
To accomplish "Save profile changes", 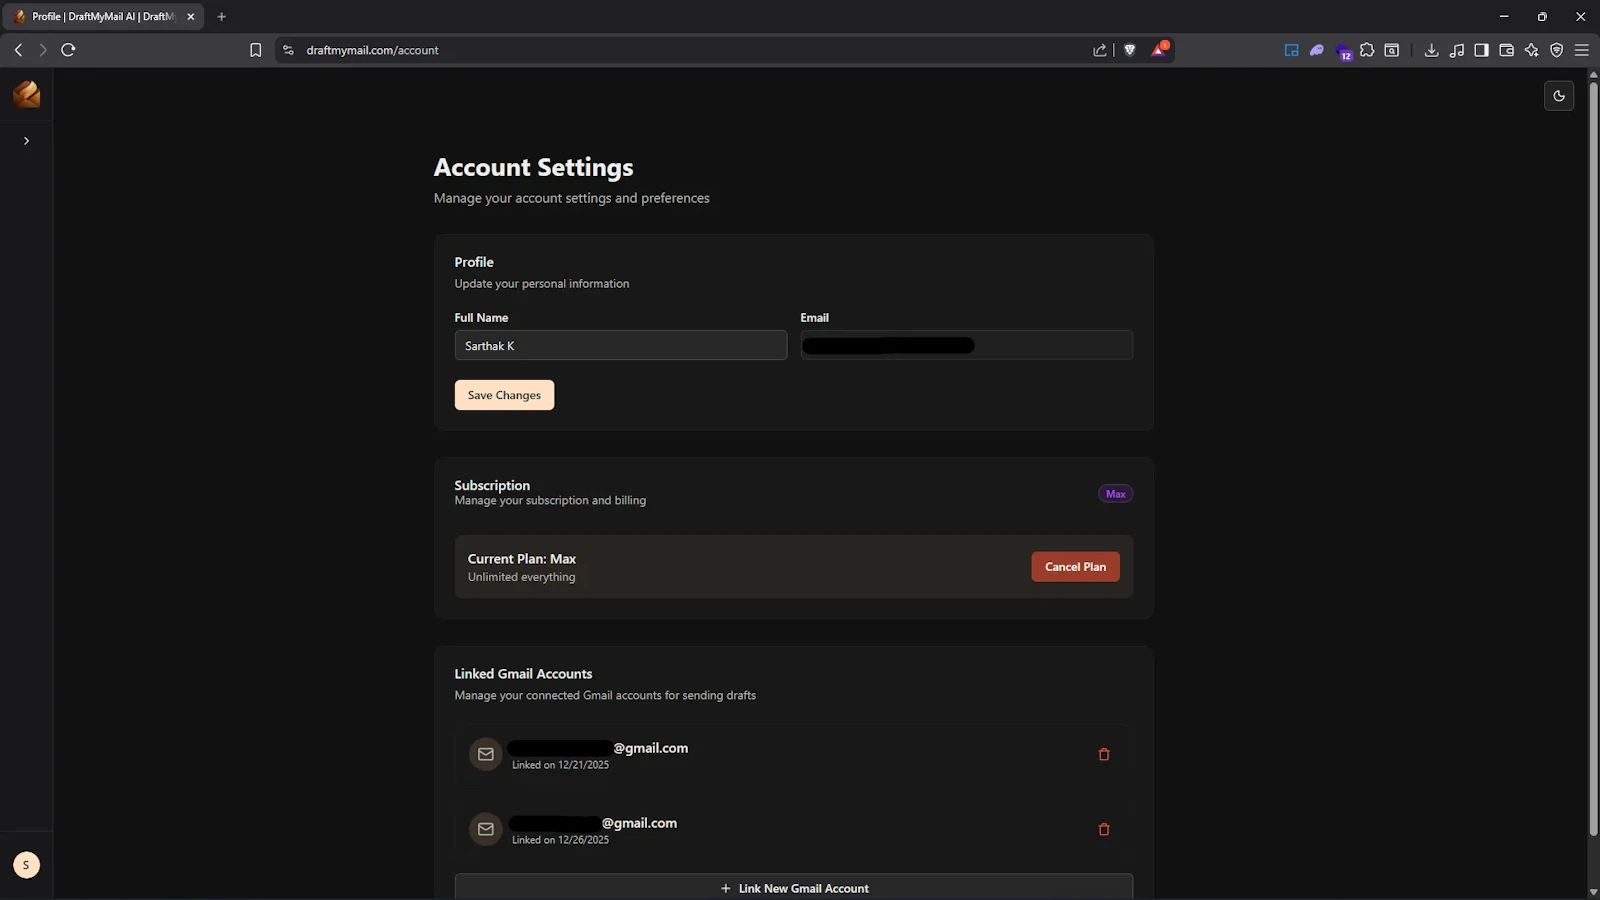I will coord(504,395).
